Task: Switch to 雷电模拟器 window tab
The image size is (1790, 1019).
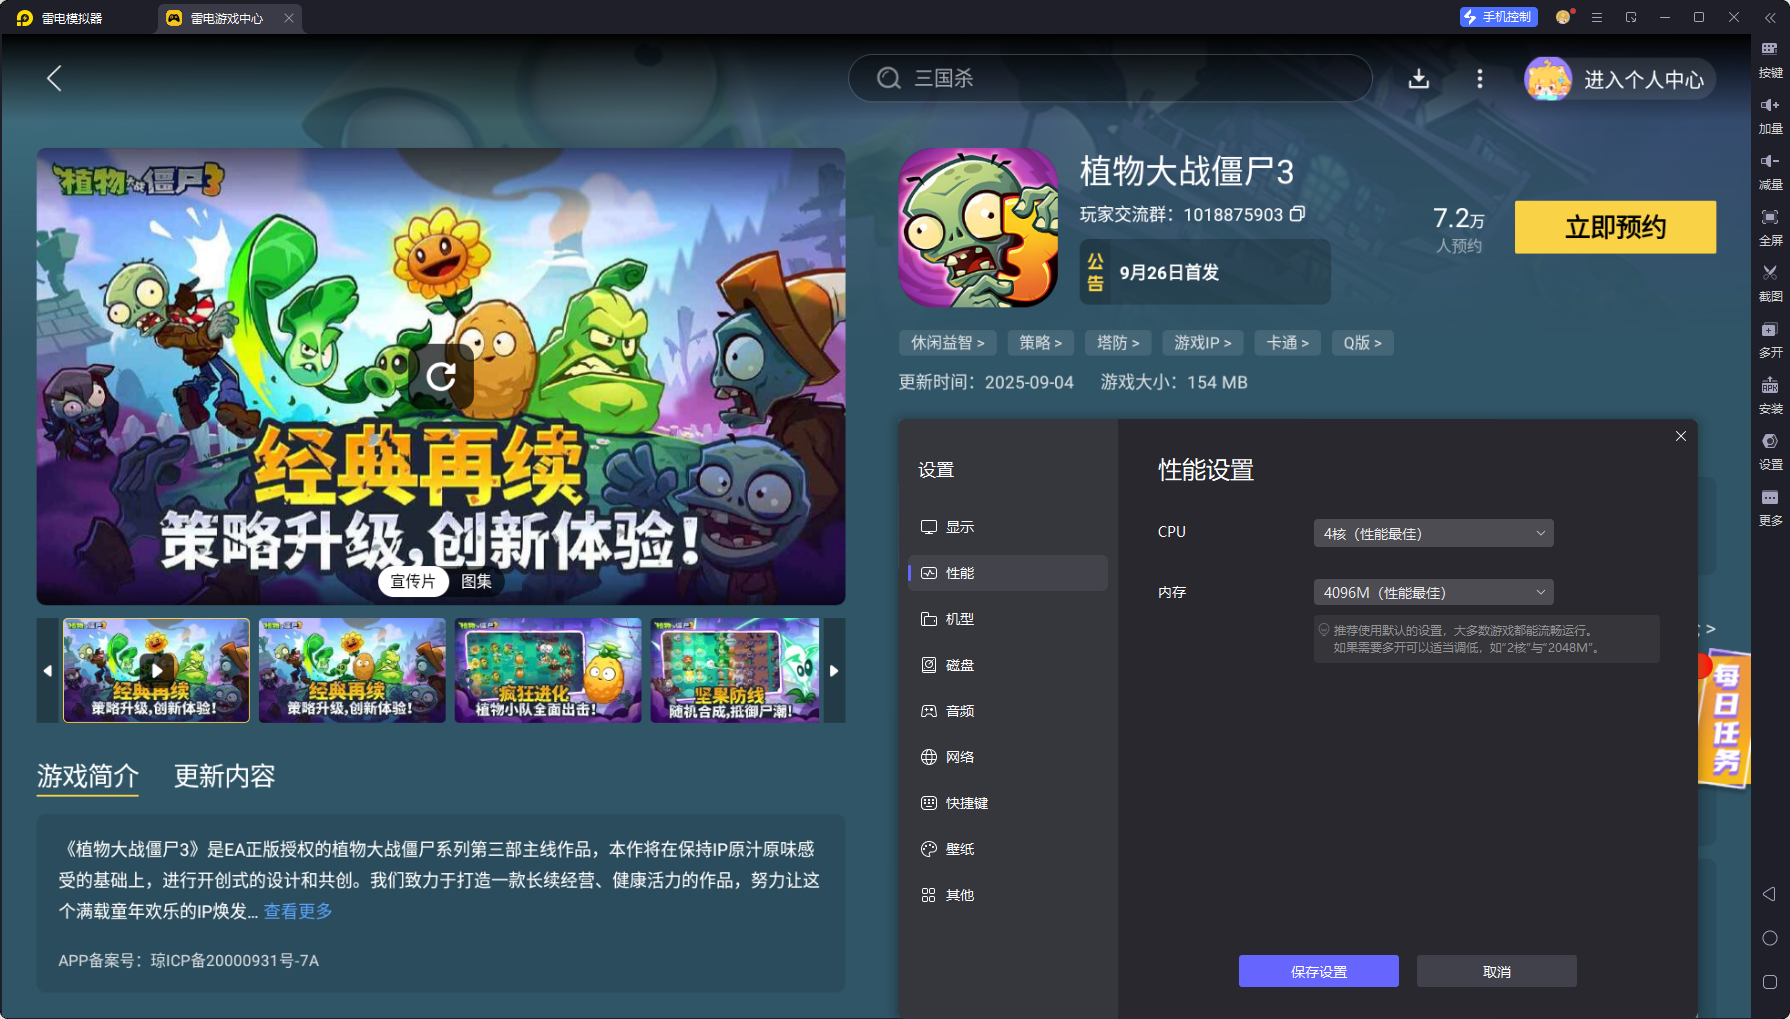Action: coord(72,18)
